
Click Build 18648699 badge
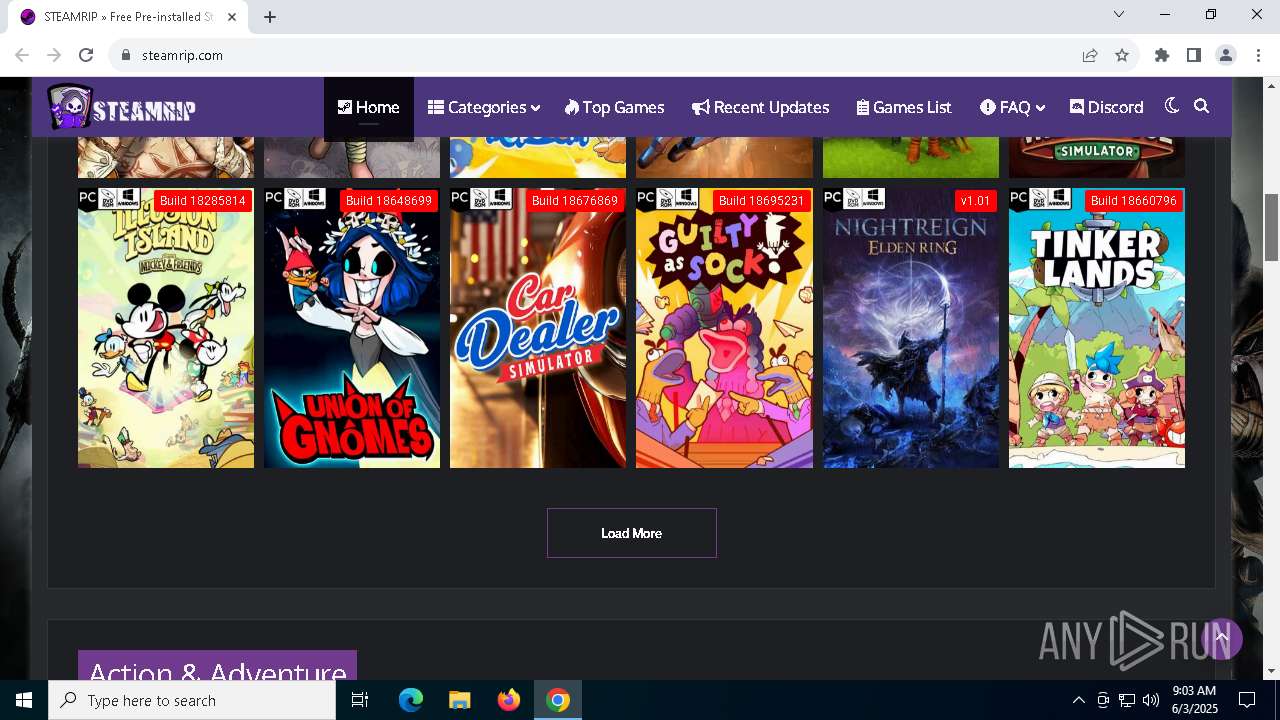pyautogui.click(x=389, y=201)
